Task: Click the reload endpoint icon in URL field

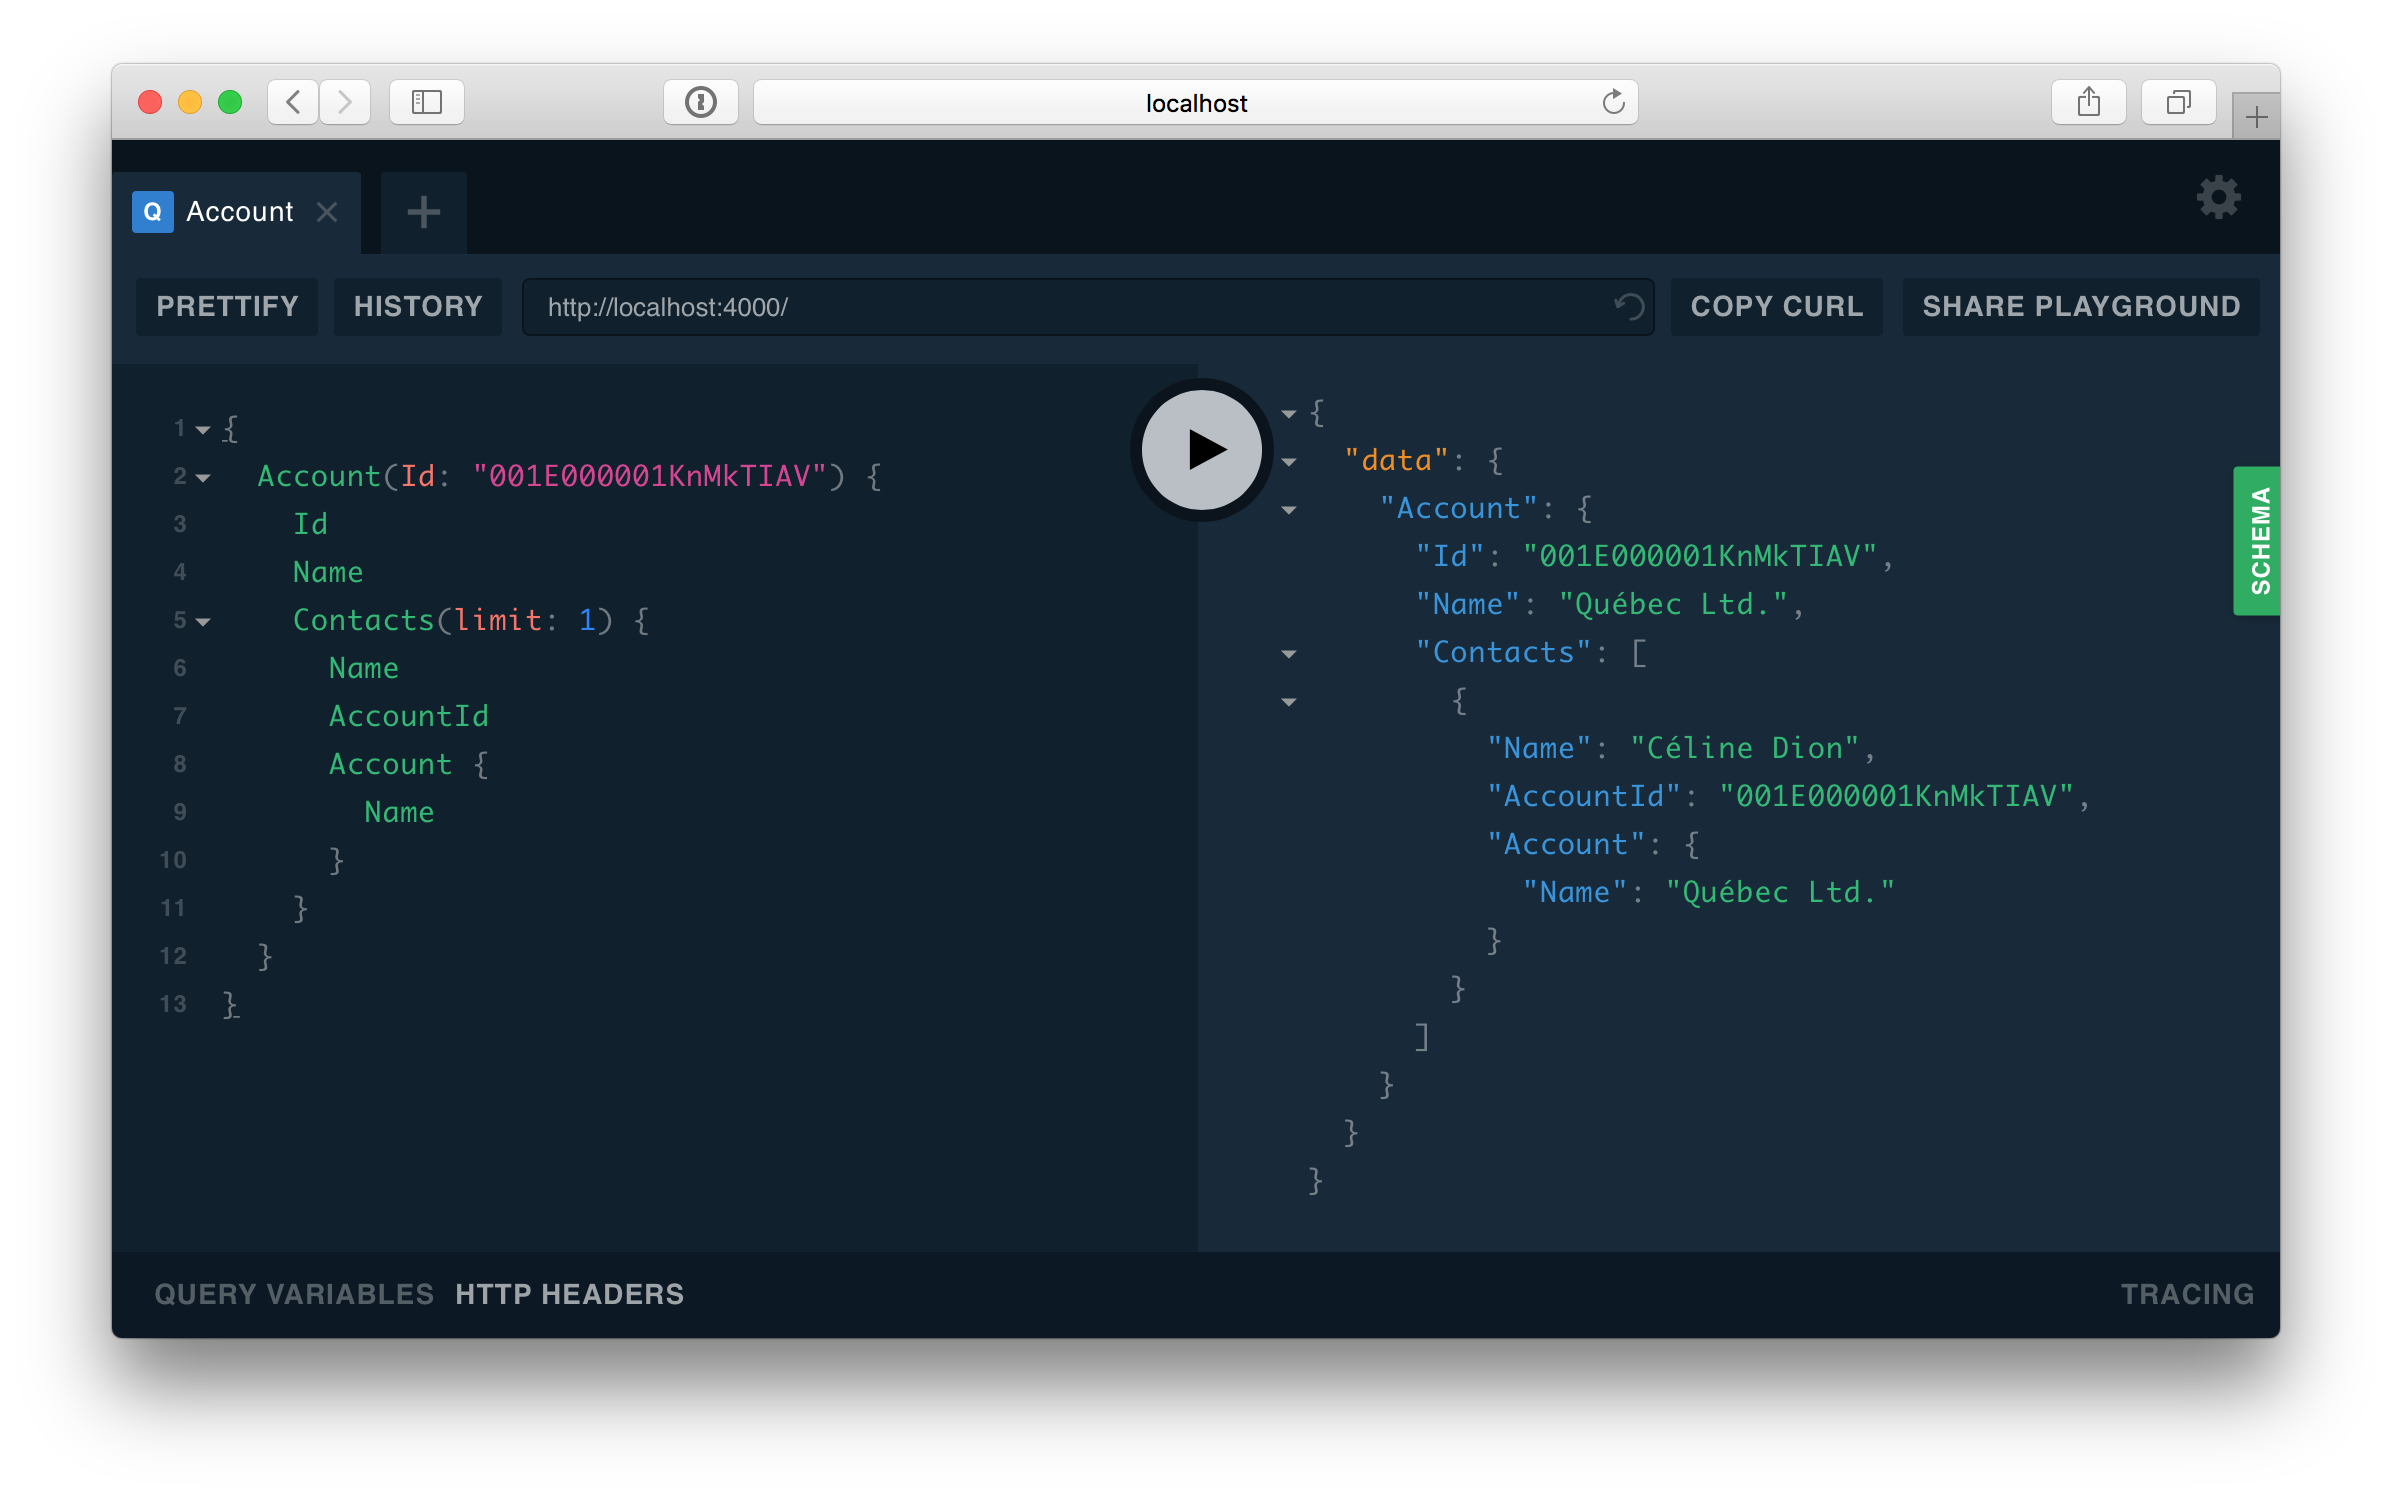Action: (x=1629, y=306)
